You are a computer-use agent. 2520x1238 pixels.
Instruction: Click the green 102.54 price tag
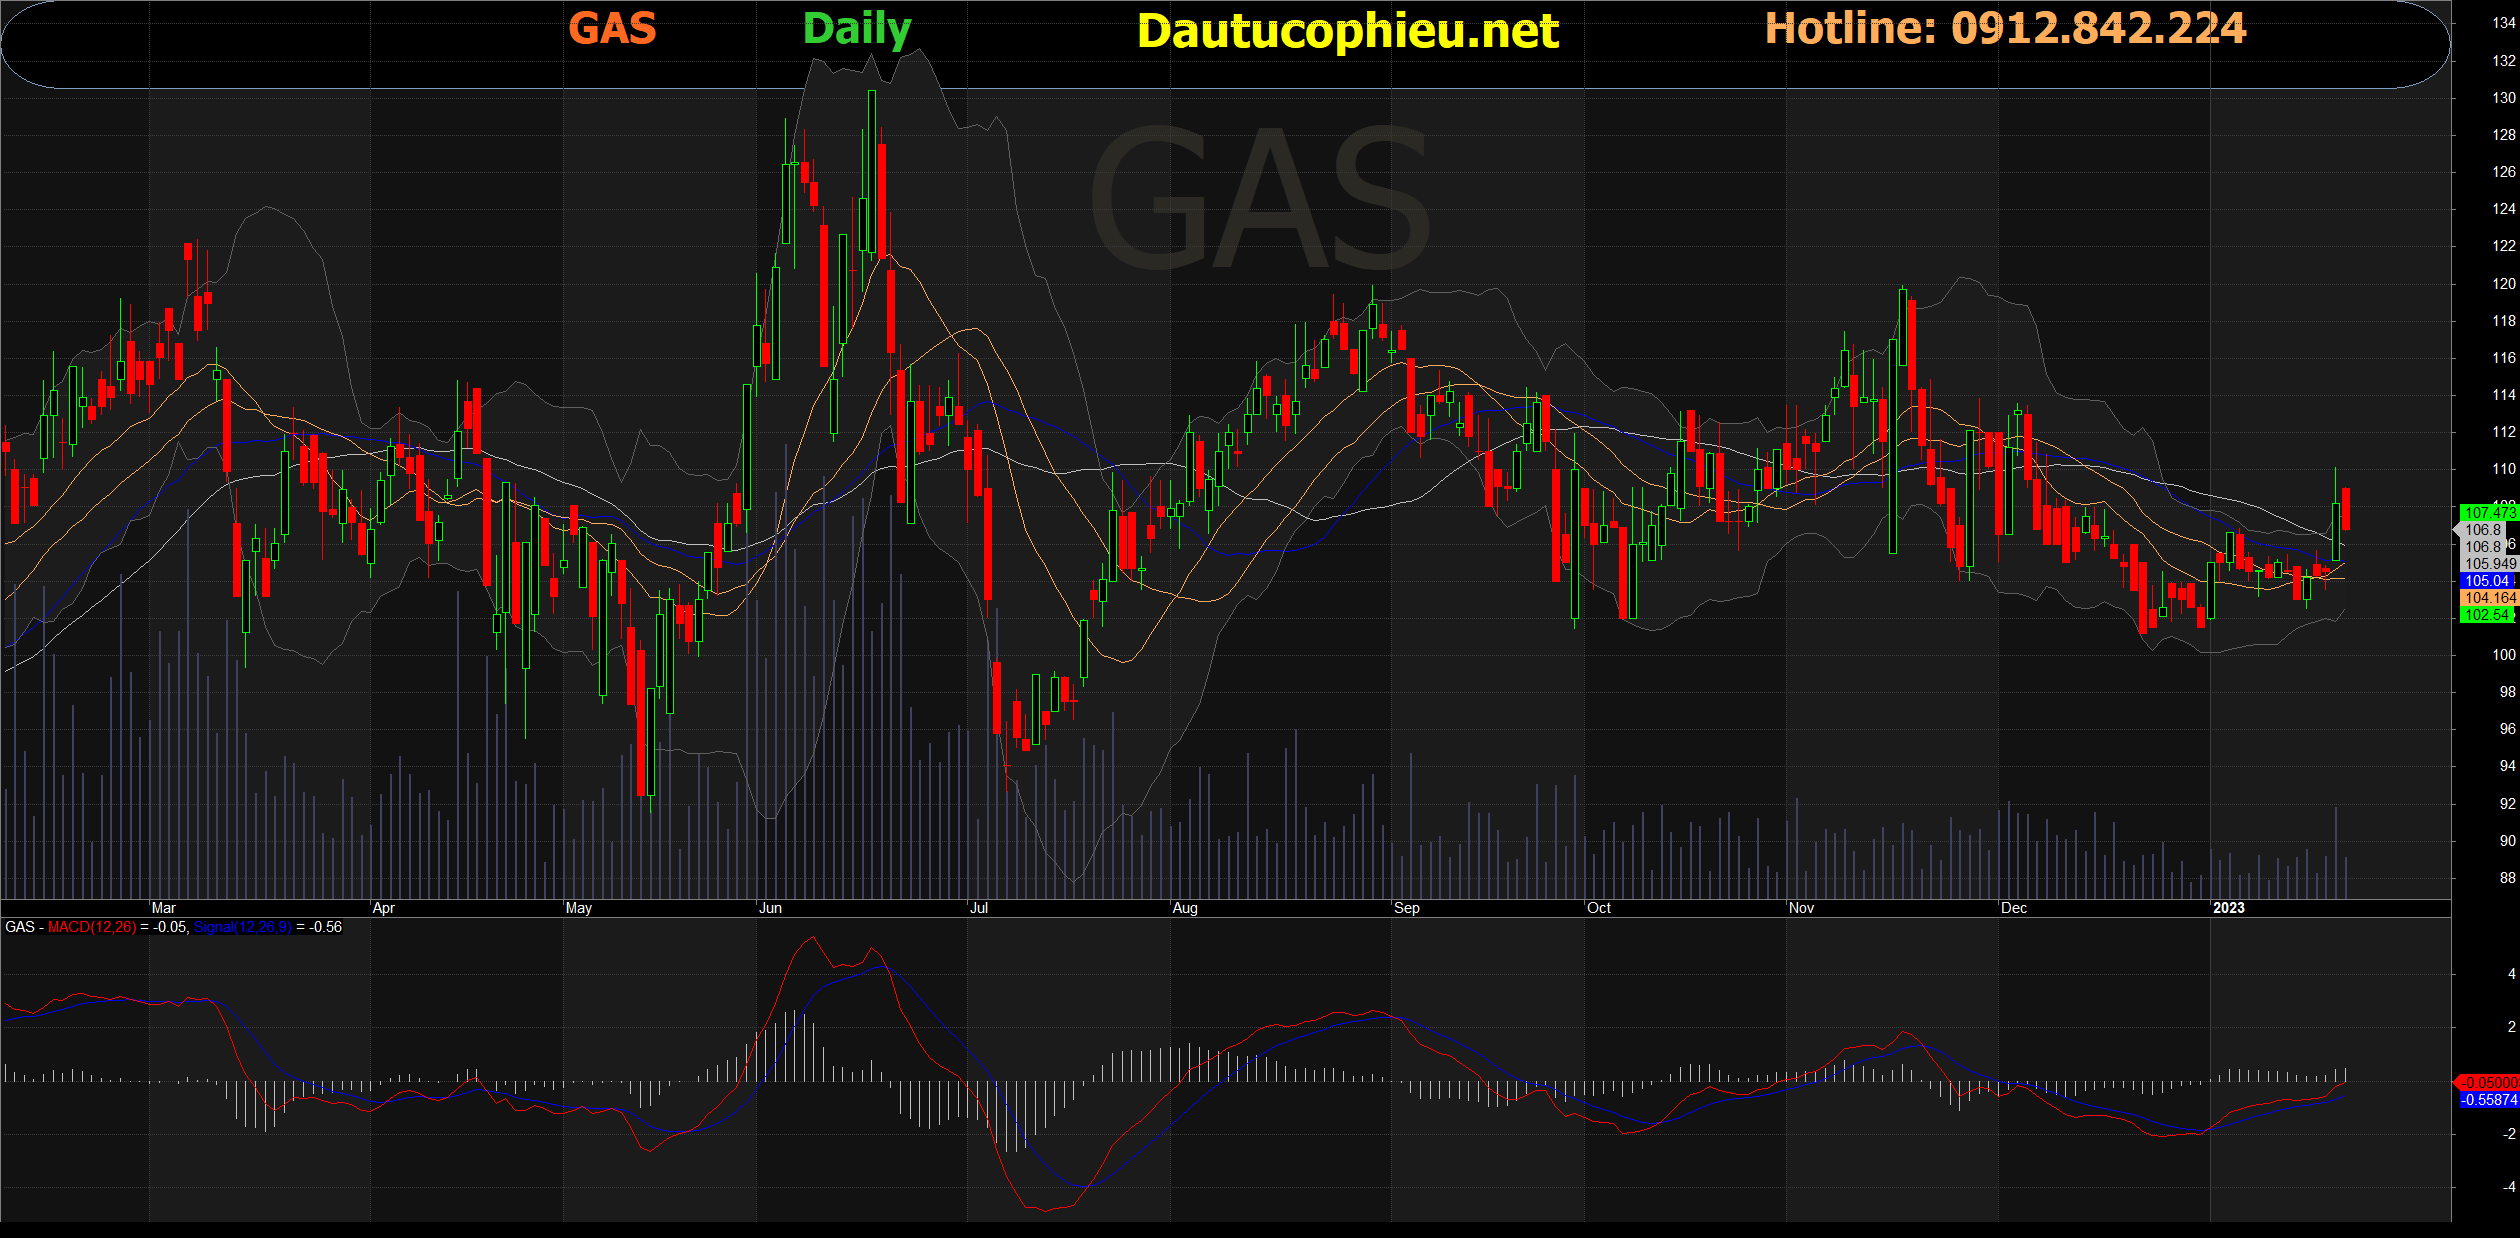[2487, 615]
